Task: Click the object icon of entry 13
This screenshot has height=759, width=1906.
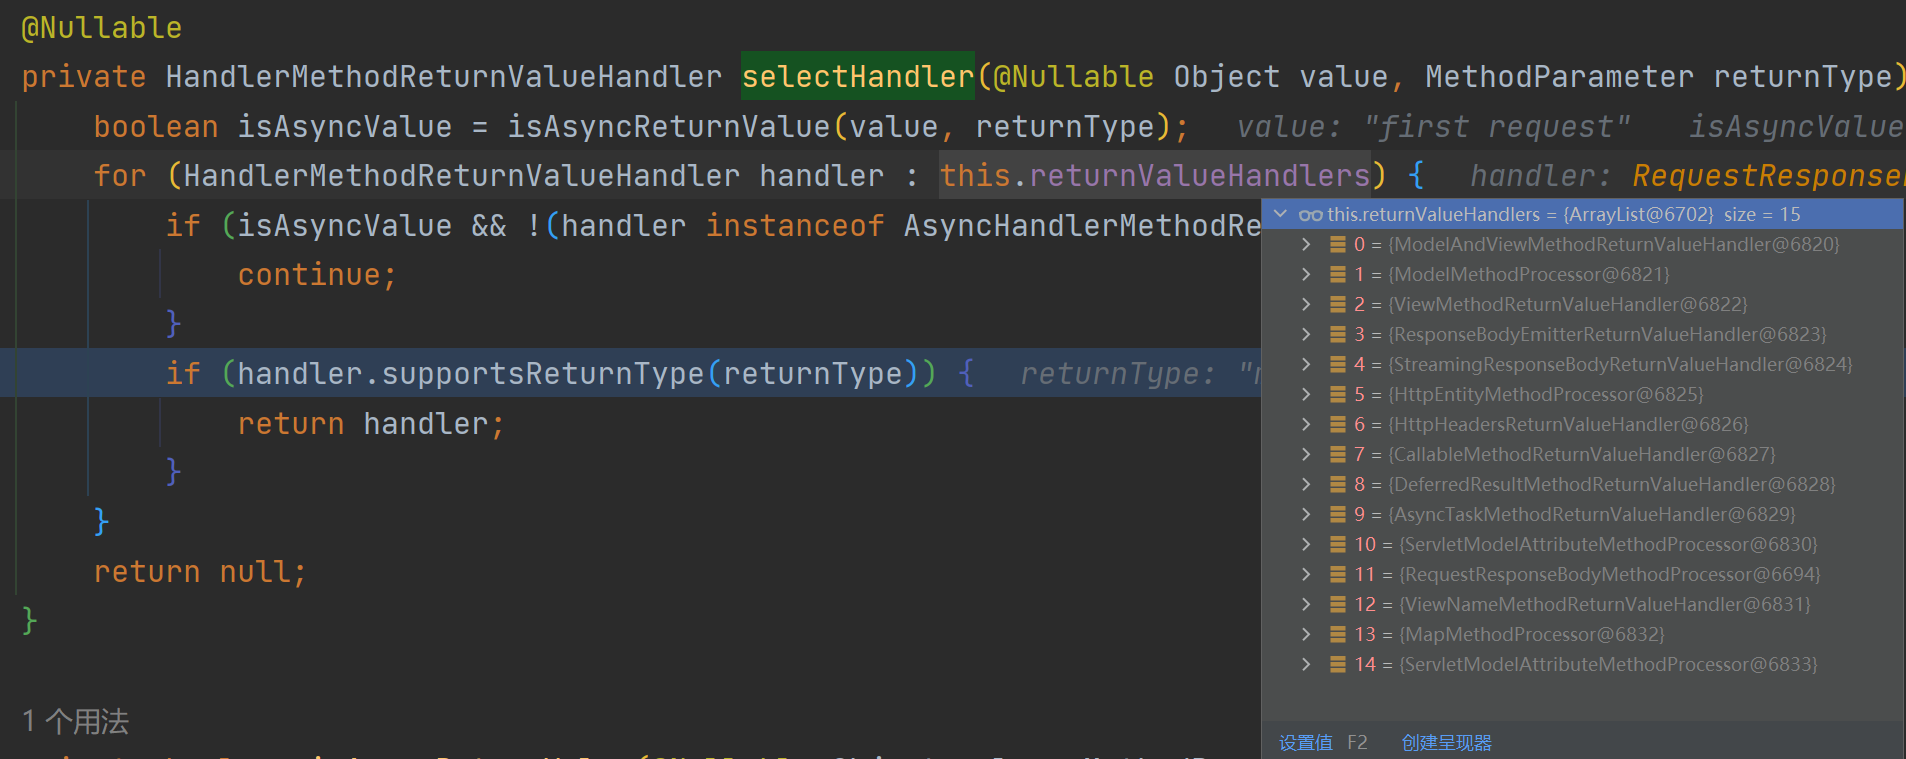Action: pyautogui.click(x=1337, y=634)
